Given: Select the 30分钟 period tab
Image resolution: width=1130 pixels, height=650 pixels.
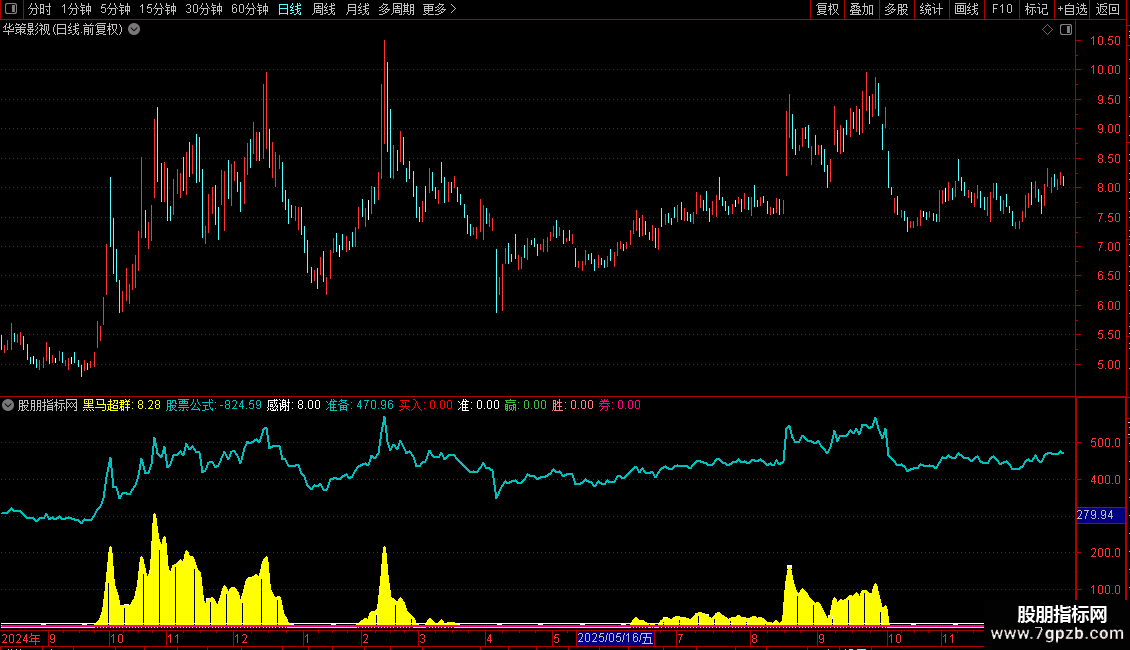Looking at the screenshot, I should click(x=204, y=9).
